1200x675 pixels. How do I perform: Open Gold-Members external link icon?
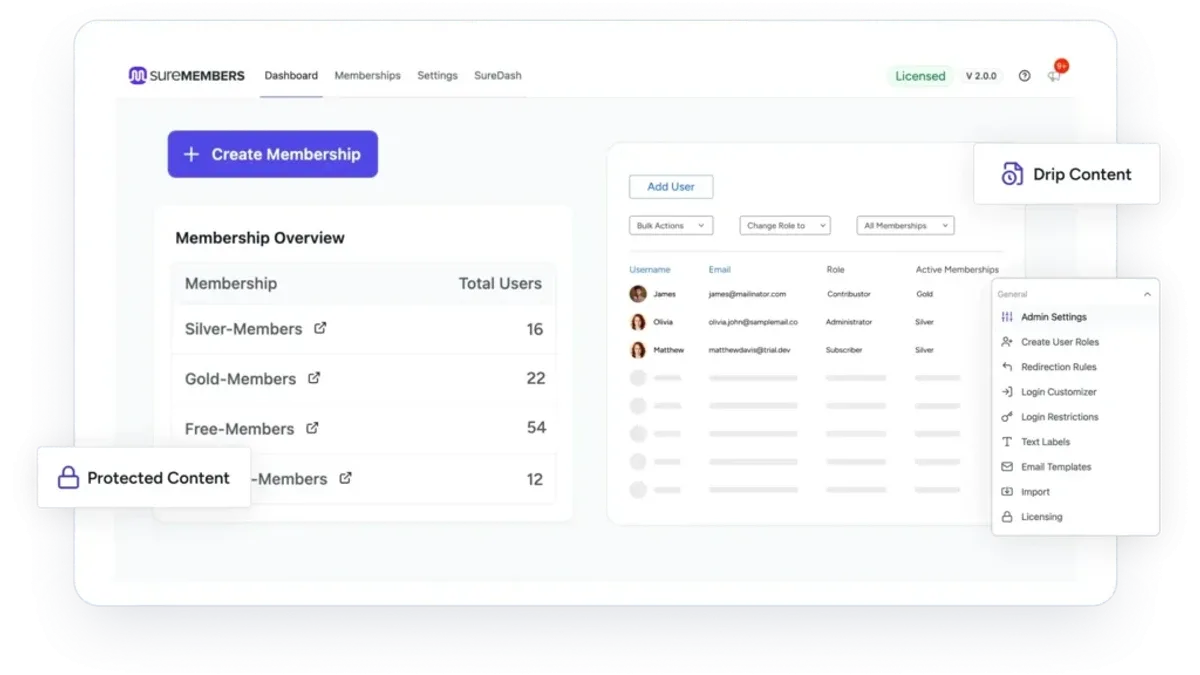[x=314, y=378]
